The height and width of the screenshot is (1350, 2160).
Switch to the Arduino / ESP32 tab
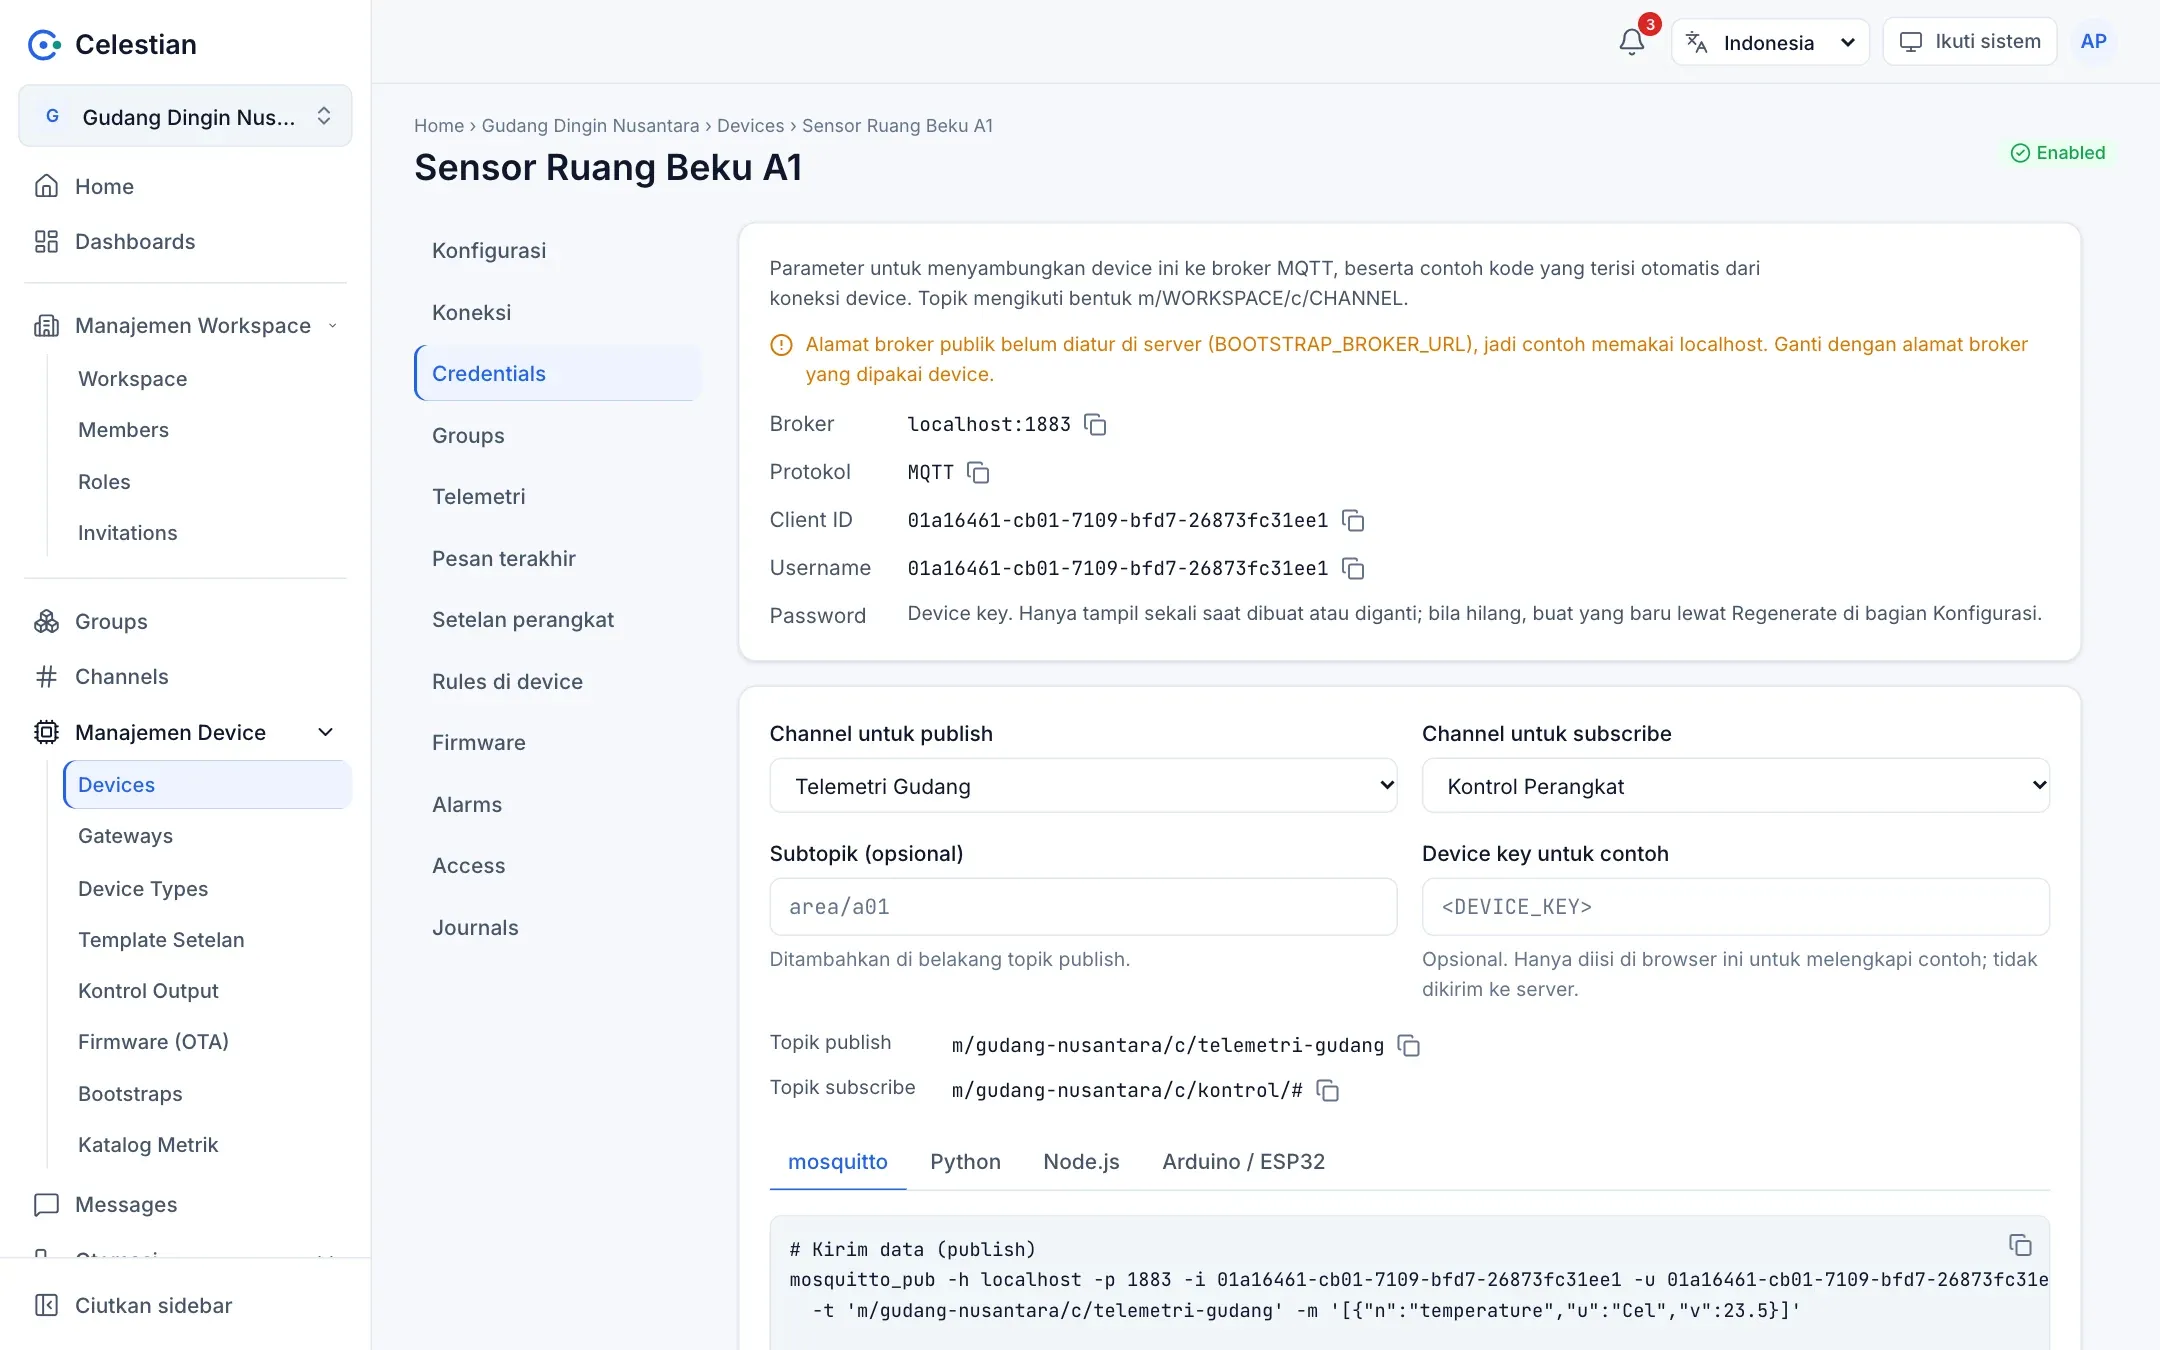pyautogui.click(x=1243, y=1161)
